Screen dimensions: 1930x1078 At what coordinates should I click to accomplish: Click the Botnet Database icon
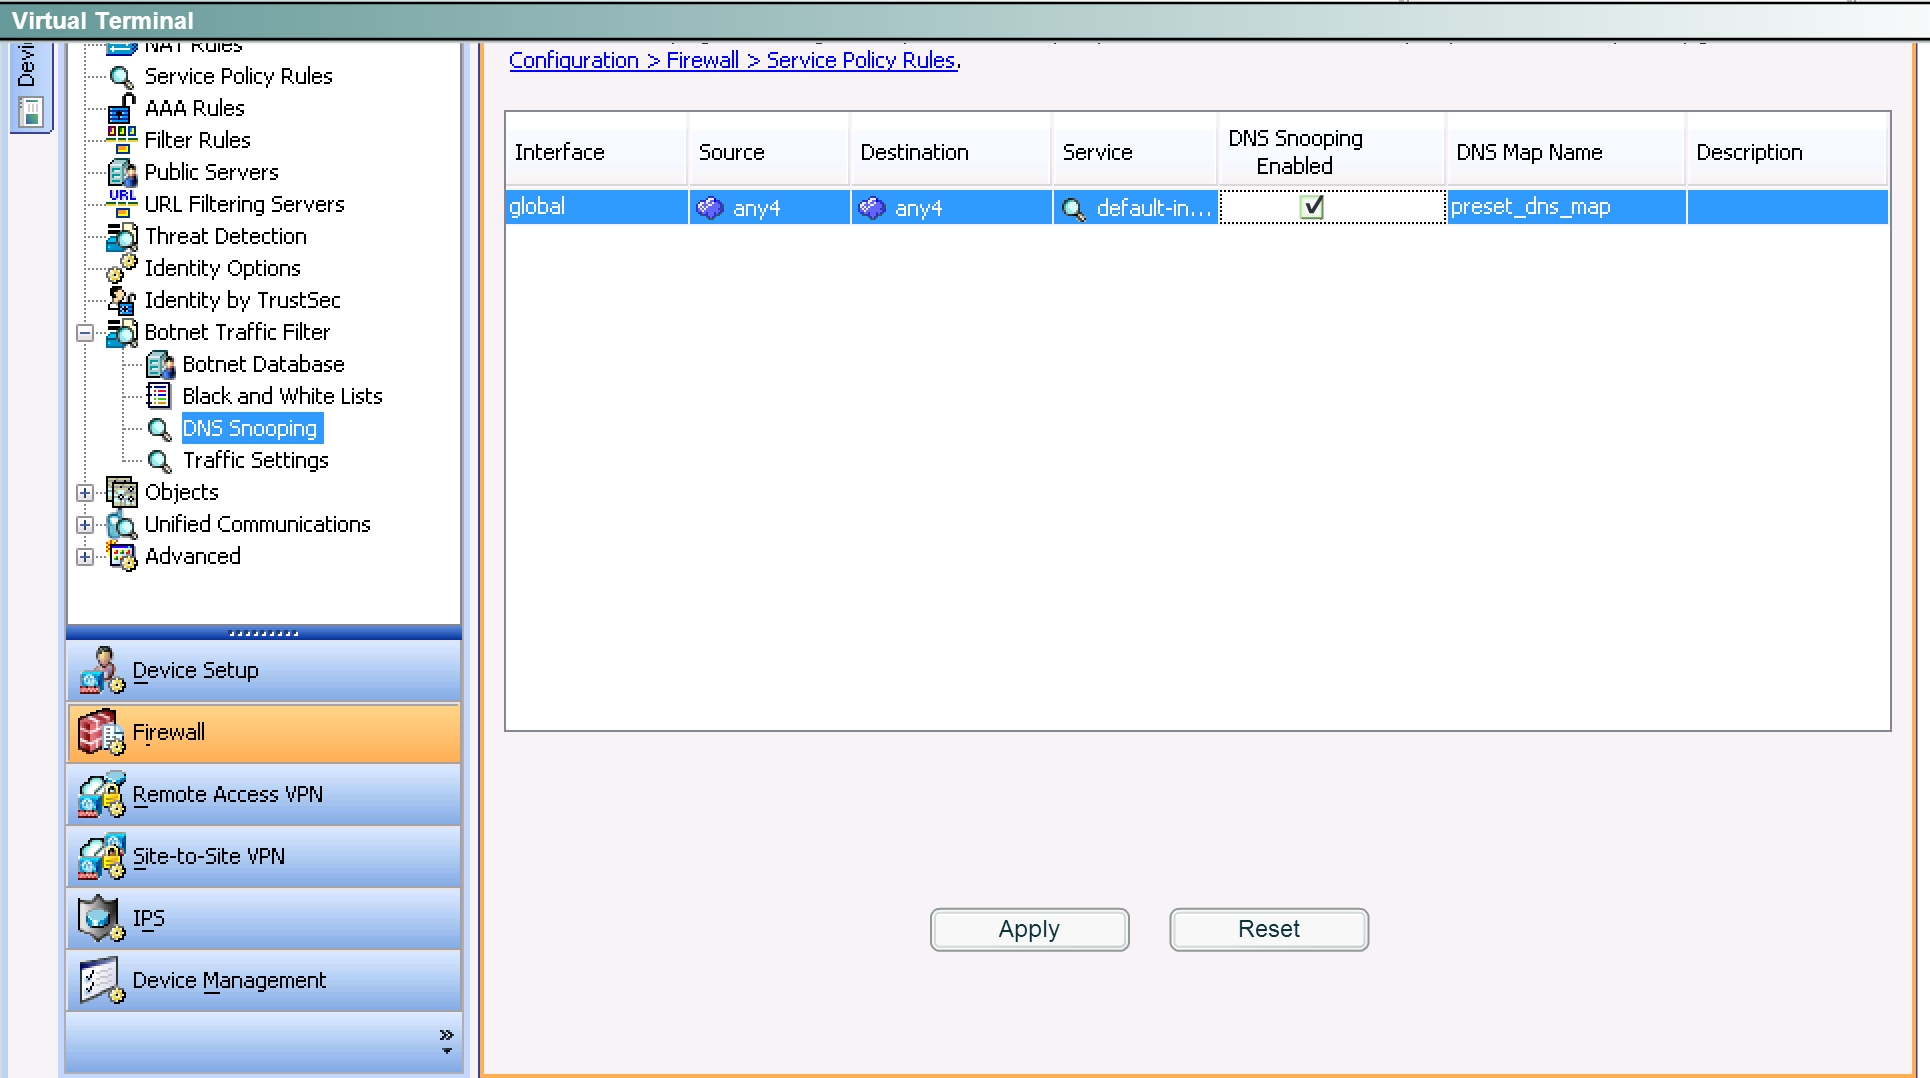[x=160, y=364]
